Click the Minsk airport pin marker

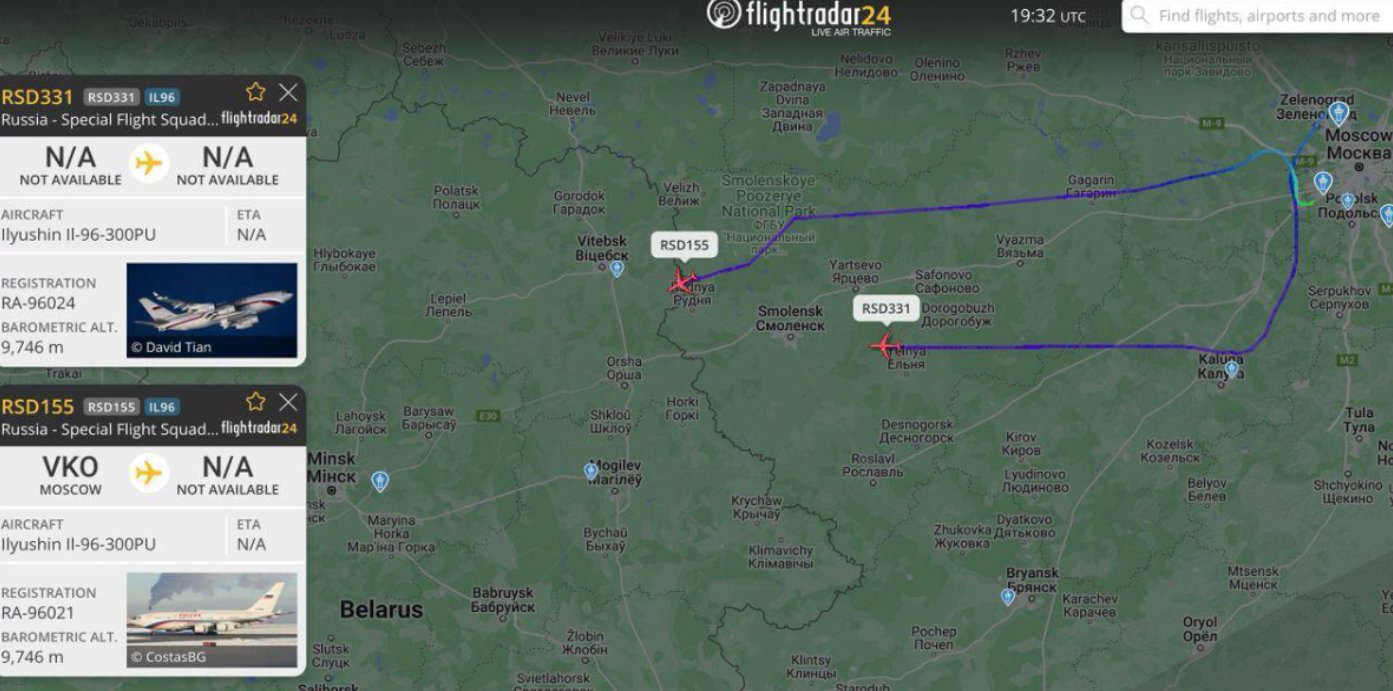pyautogui.click(x=379, y=481)
